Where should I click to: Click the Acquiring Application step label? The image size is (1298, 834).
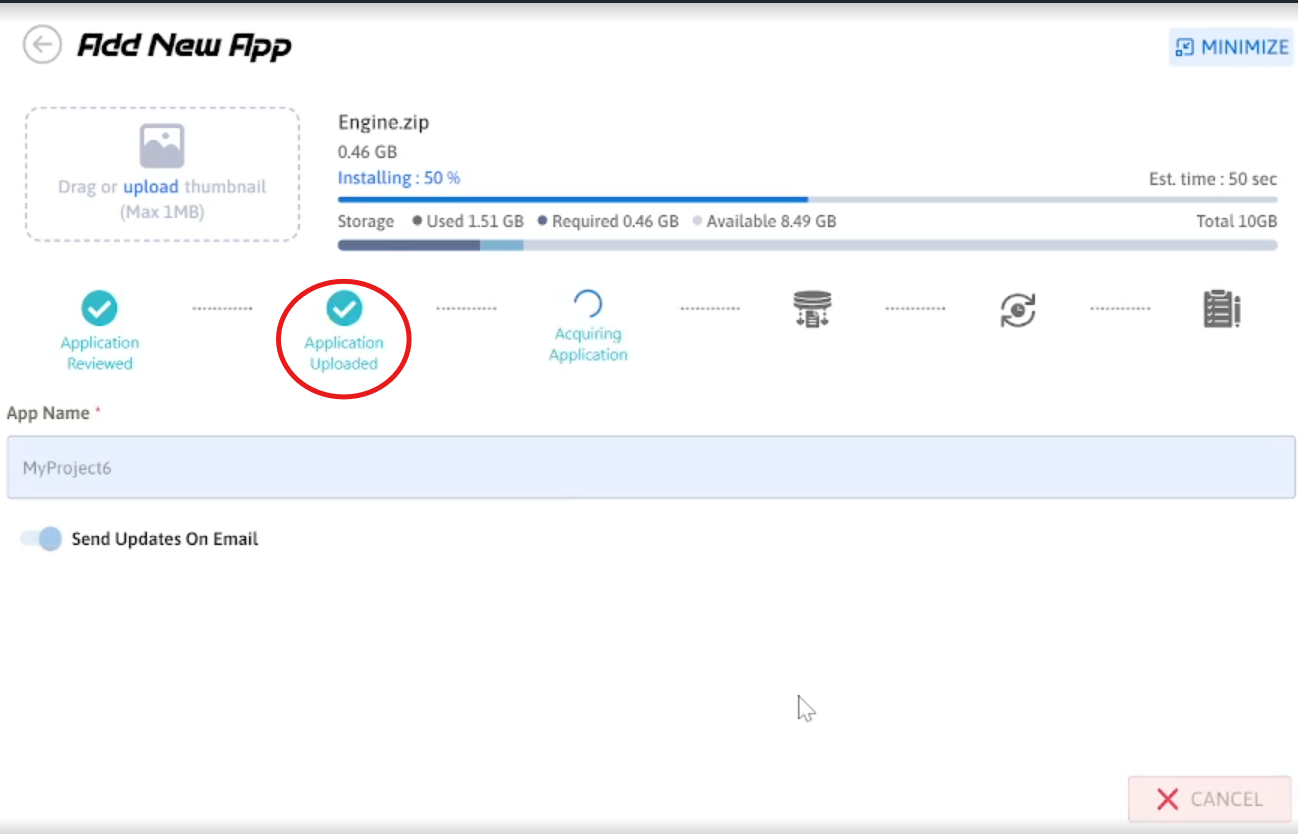tap(588, 344)
